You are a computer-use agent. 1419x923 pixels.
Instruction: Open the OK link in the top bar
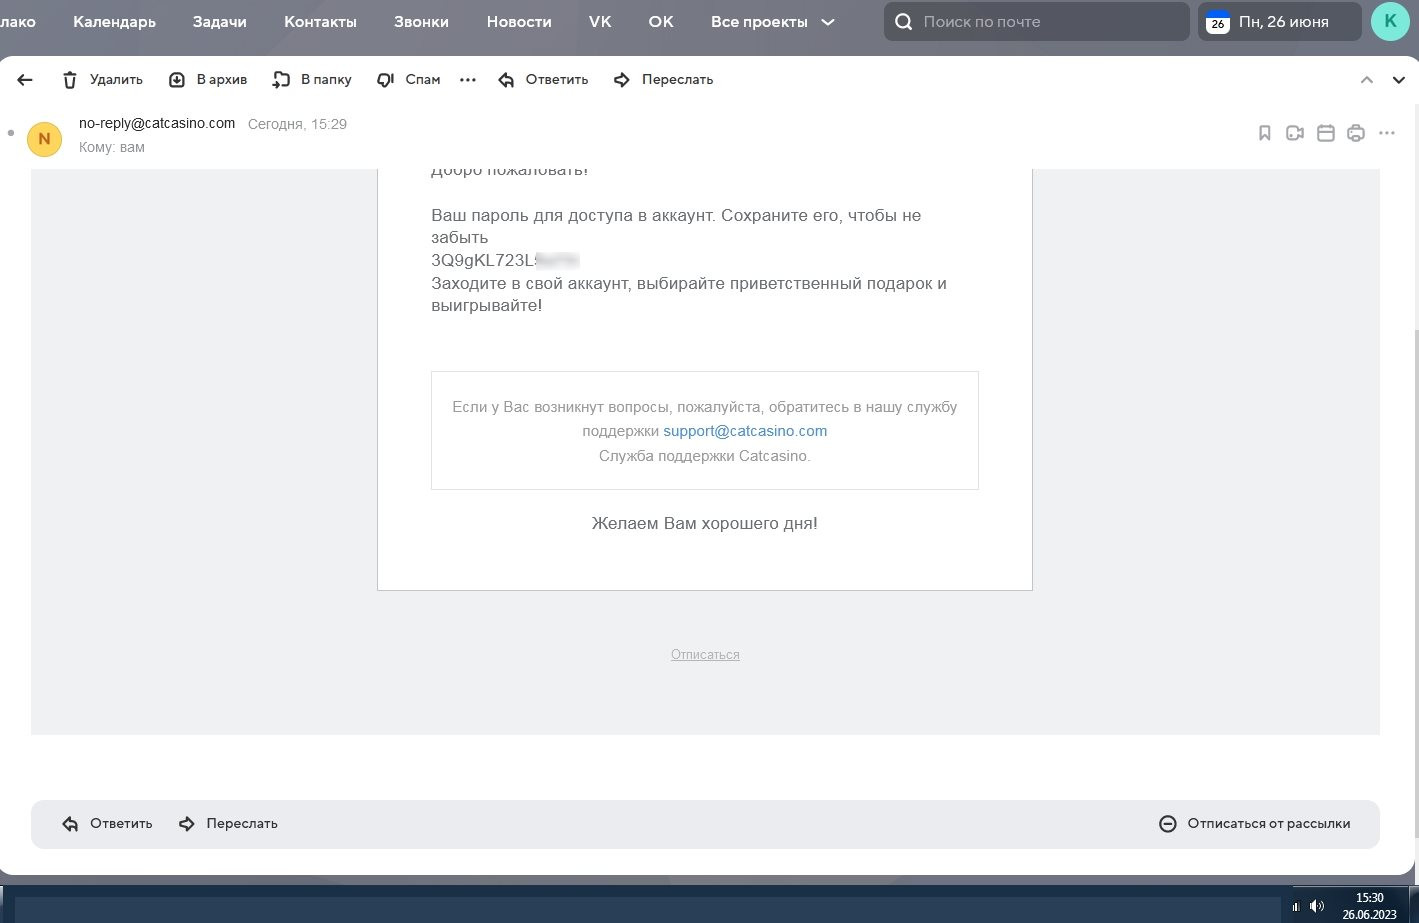[x=661, y=22]
